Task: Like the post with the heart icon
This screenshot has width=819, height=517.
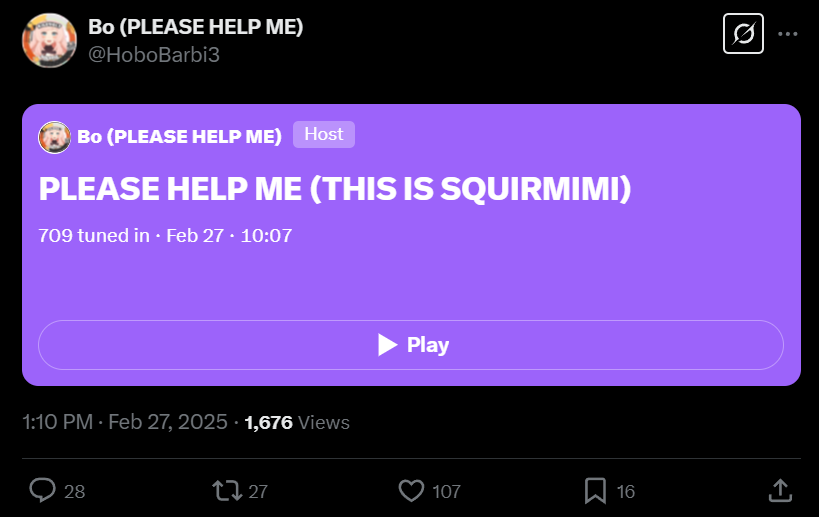Action: [412, 491]
